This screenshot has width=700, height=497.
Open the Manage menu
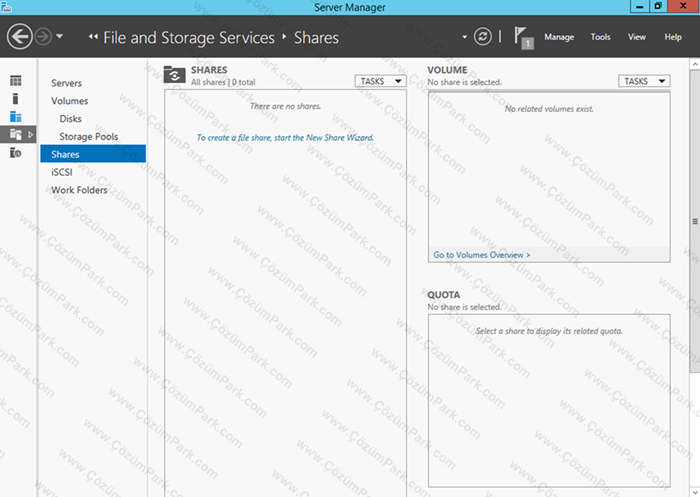pyautogui.click(x=559, y=37)
